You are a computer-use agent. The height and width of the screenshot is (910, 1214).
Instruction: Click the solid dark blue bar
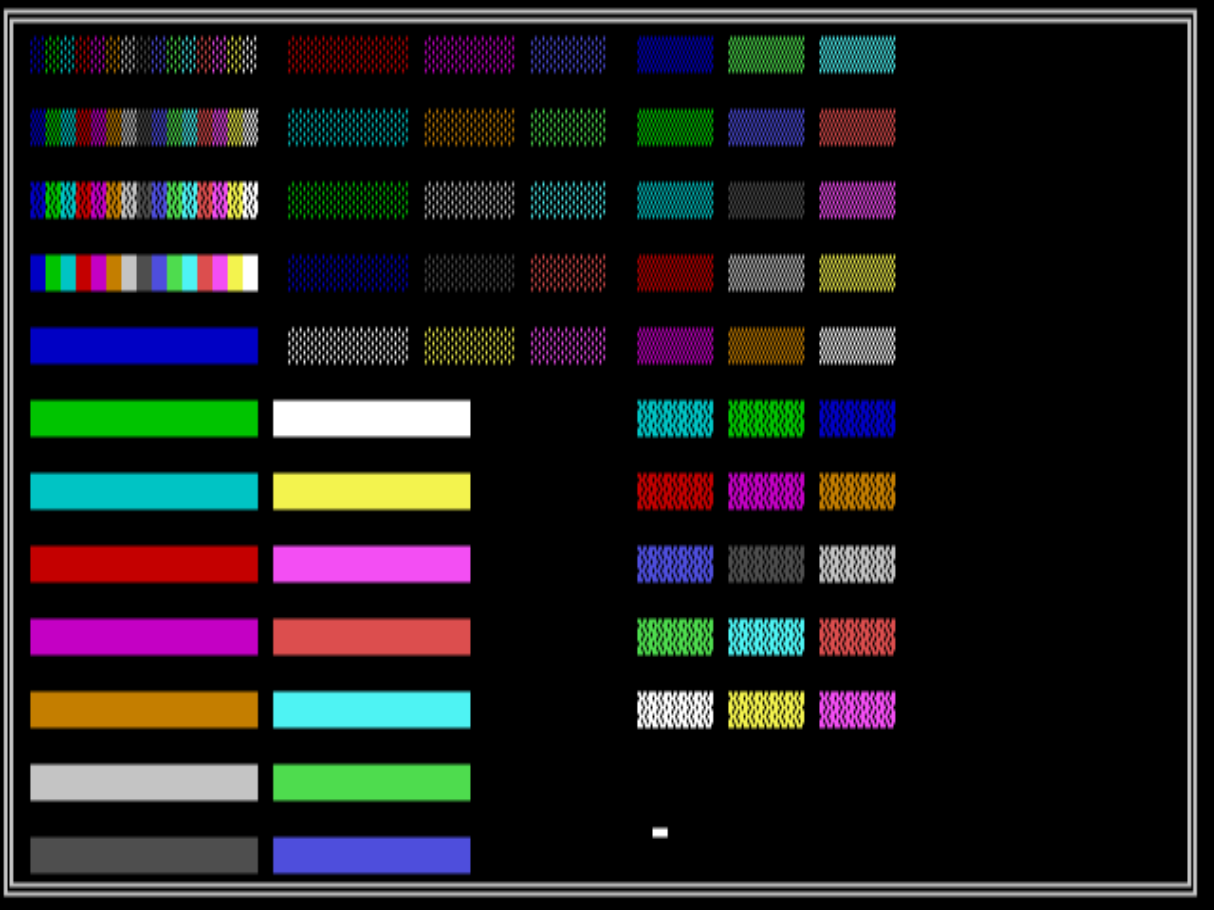144,345
